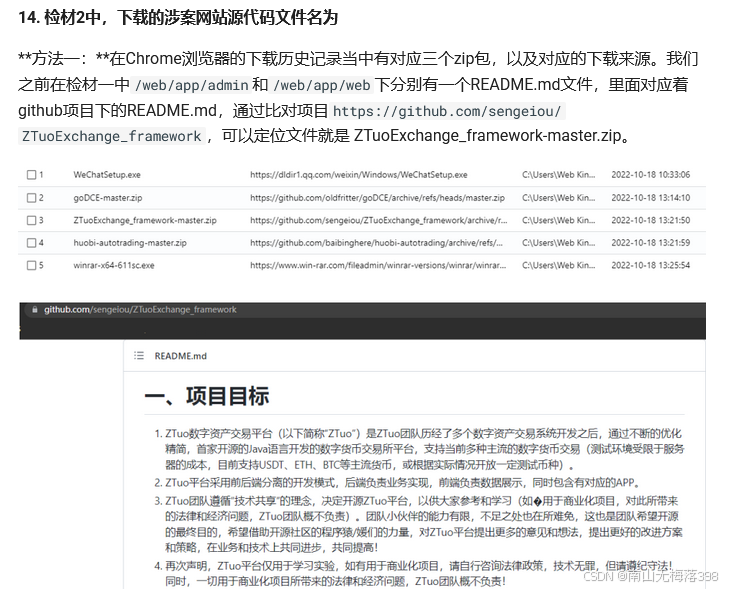Click the inline code ZTuoExchange_framework in the paragraph
Image resolution: width=732 pixels, height=589 pixels.
pos(112,136)
